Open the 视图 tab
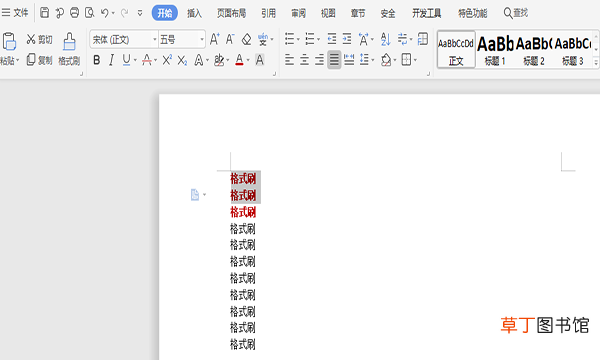The height and width of the screenshot is (360, 600). tap(328, 13)
